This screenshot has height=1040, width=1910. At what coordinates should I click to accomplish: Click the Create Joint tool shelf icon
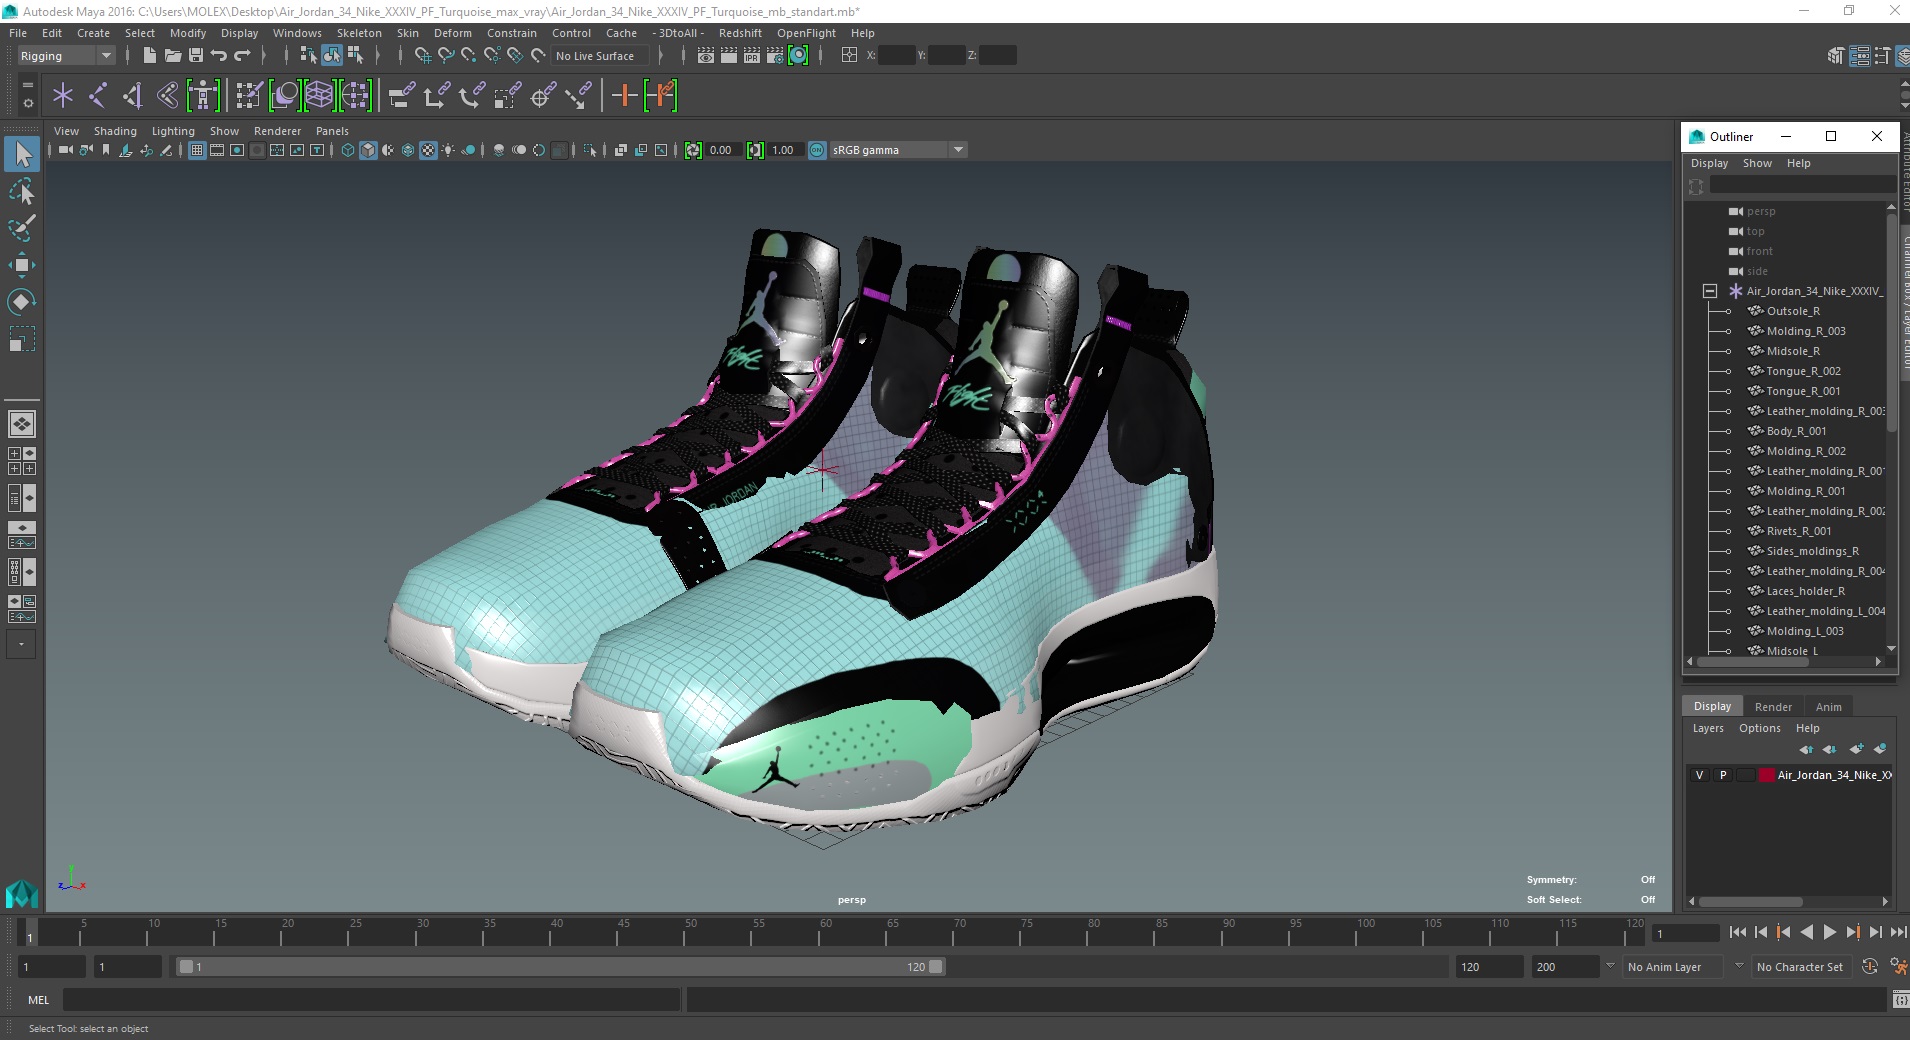point(98,95)
